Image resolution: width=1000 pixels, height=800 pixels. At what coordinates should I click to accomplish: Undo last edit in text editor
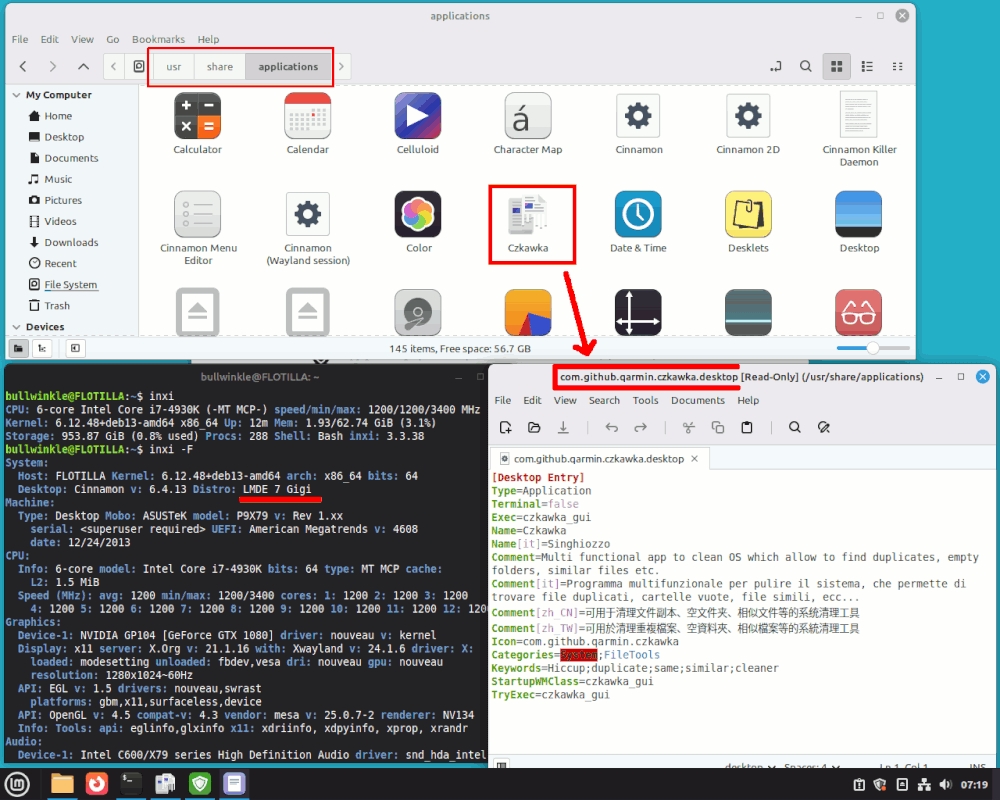tap(612, 427)
